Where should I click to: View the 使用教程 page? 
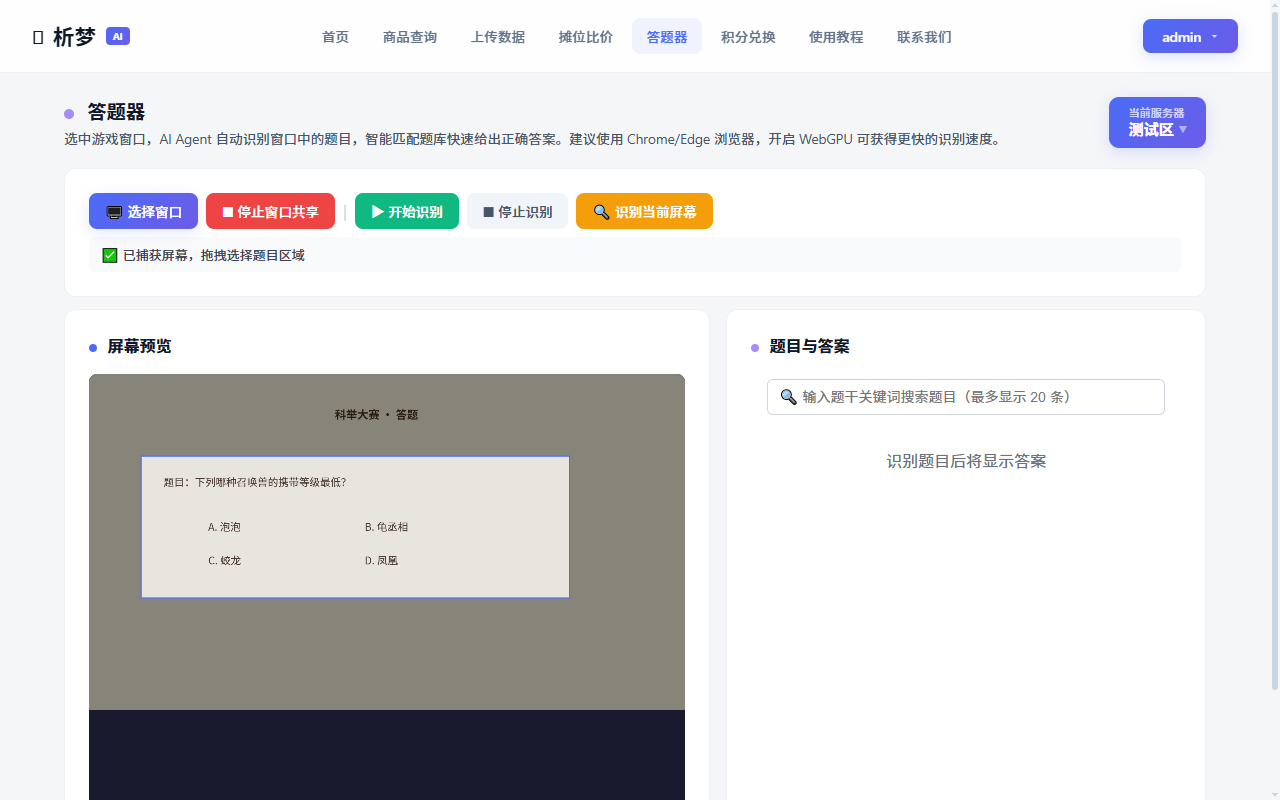(x=836, y=37)
